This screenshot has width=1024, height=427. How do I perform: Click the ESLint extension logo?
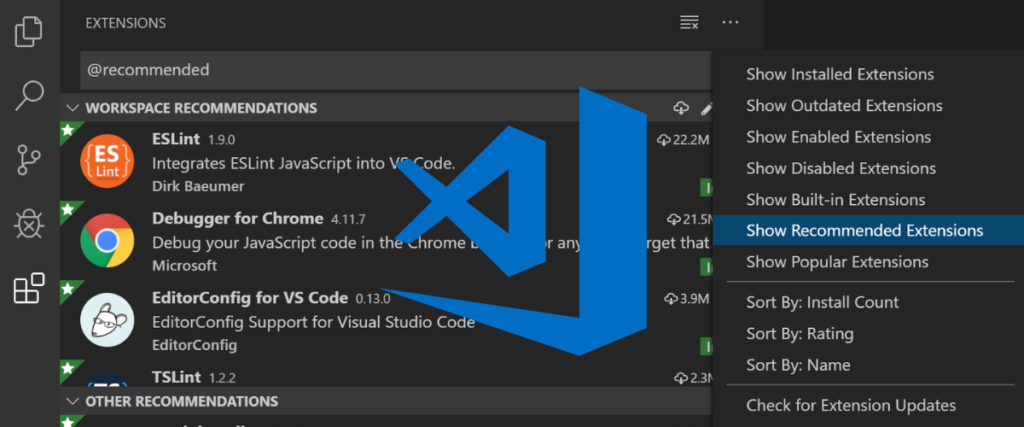point(107,161)
